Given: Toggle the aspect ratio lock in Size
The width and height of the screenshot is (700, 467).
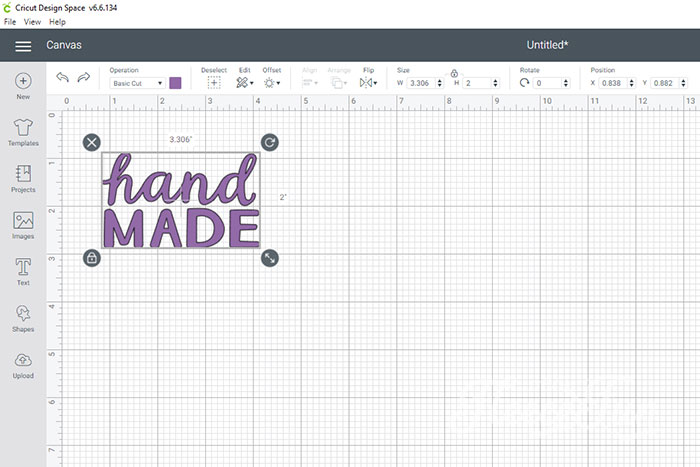Looking at the screenshot, I should coord(454,73).
